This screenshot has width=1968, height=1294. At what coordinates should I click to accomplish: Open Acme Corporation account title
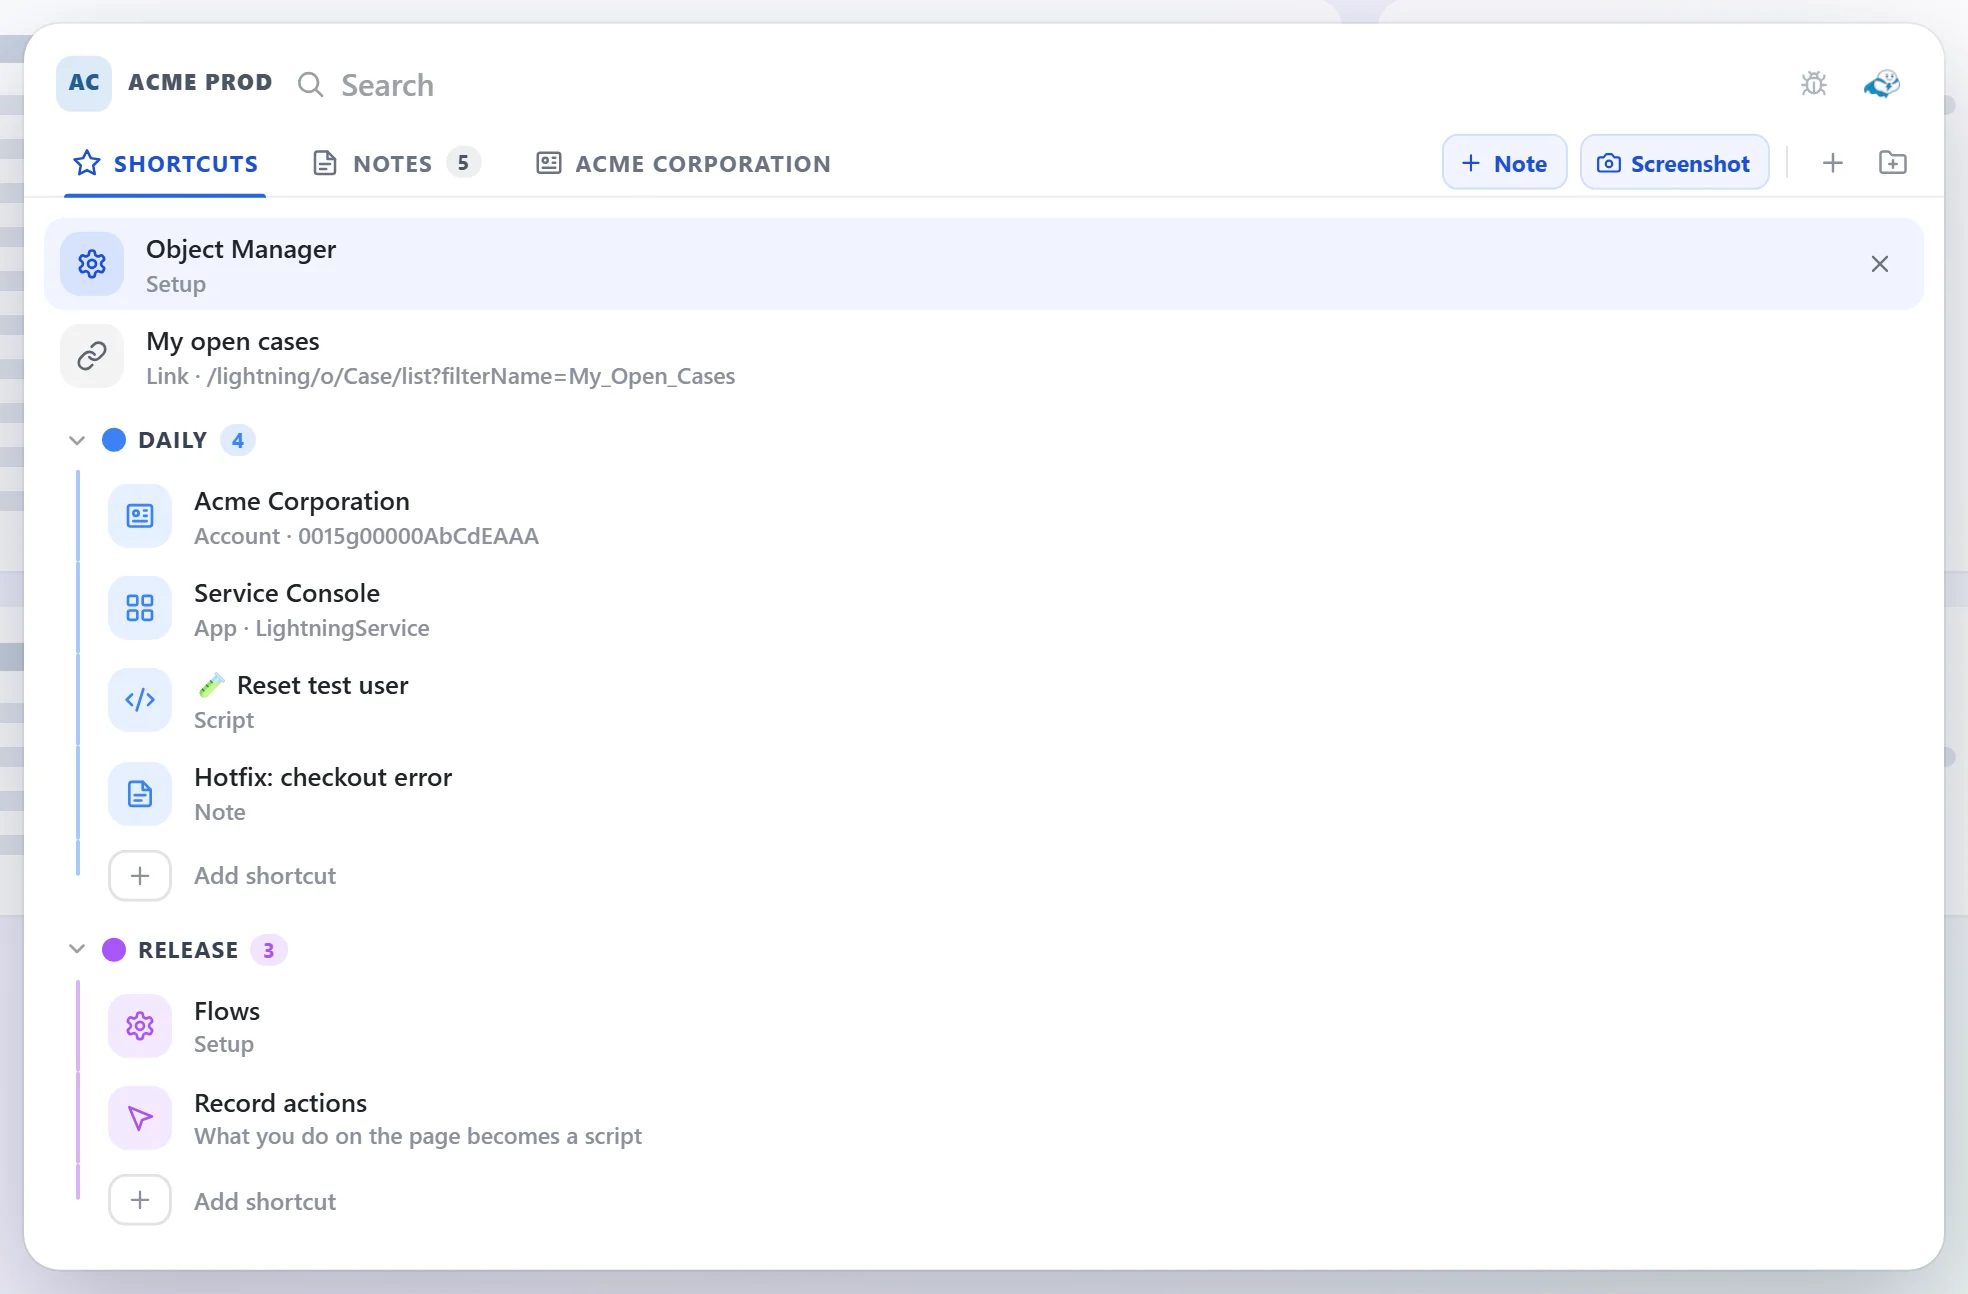(302, 501)
